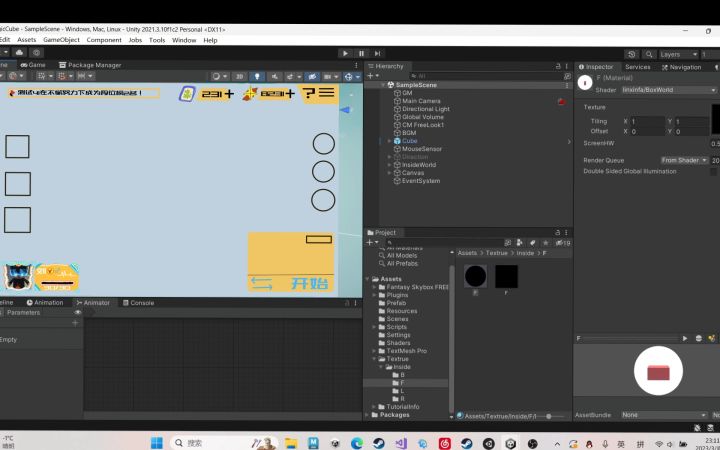
Task: Open the Render Queue From Shader dropdown
Action: coord(683,160)
